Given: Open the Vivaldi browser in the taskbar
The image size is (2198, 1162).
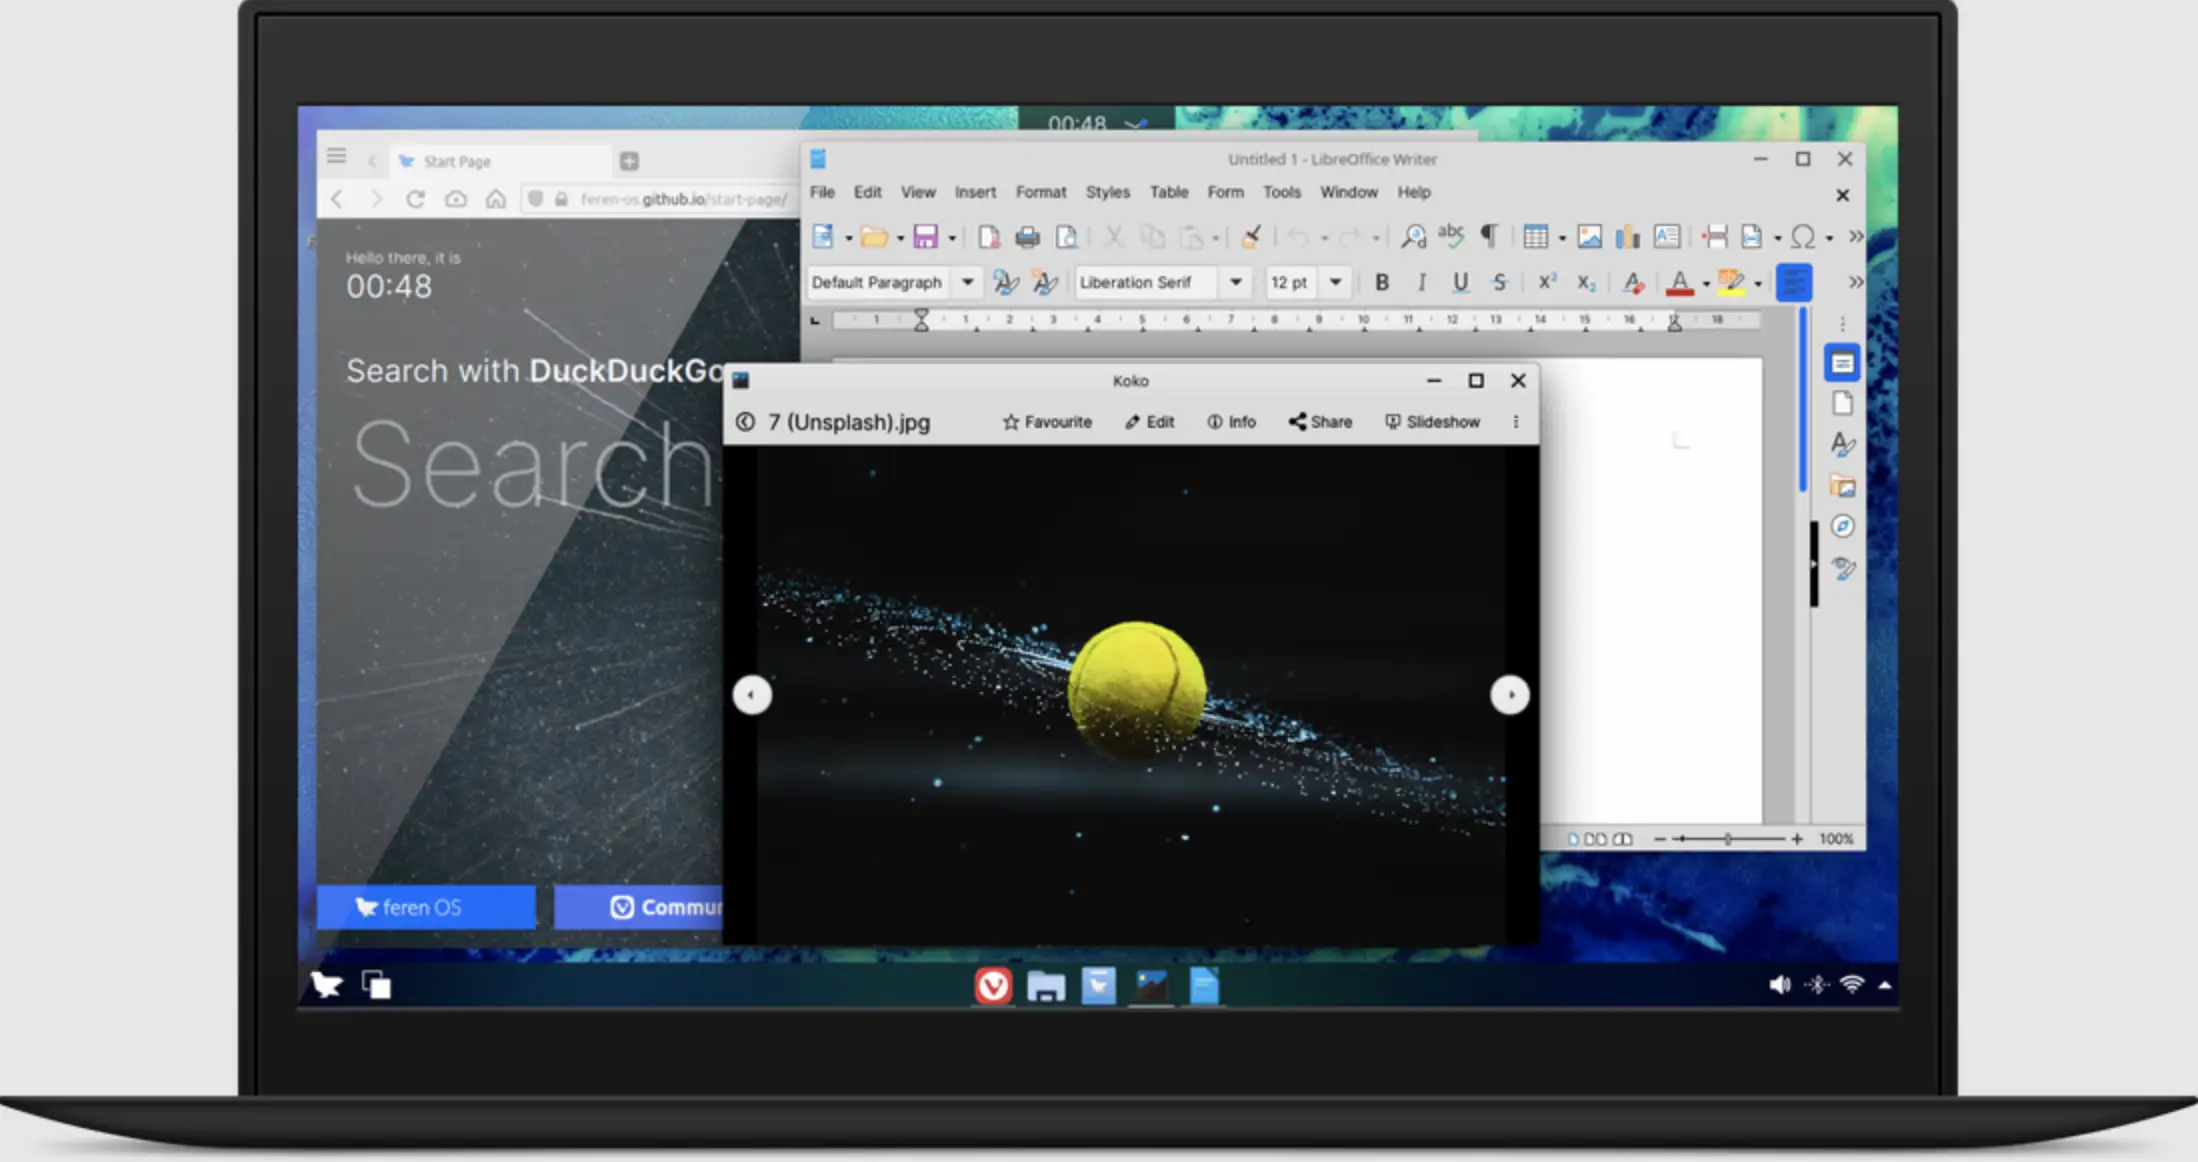Looking at the screenshot, I should (x=993, y=986).
